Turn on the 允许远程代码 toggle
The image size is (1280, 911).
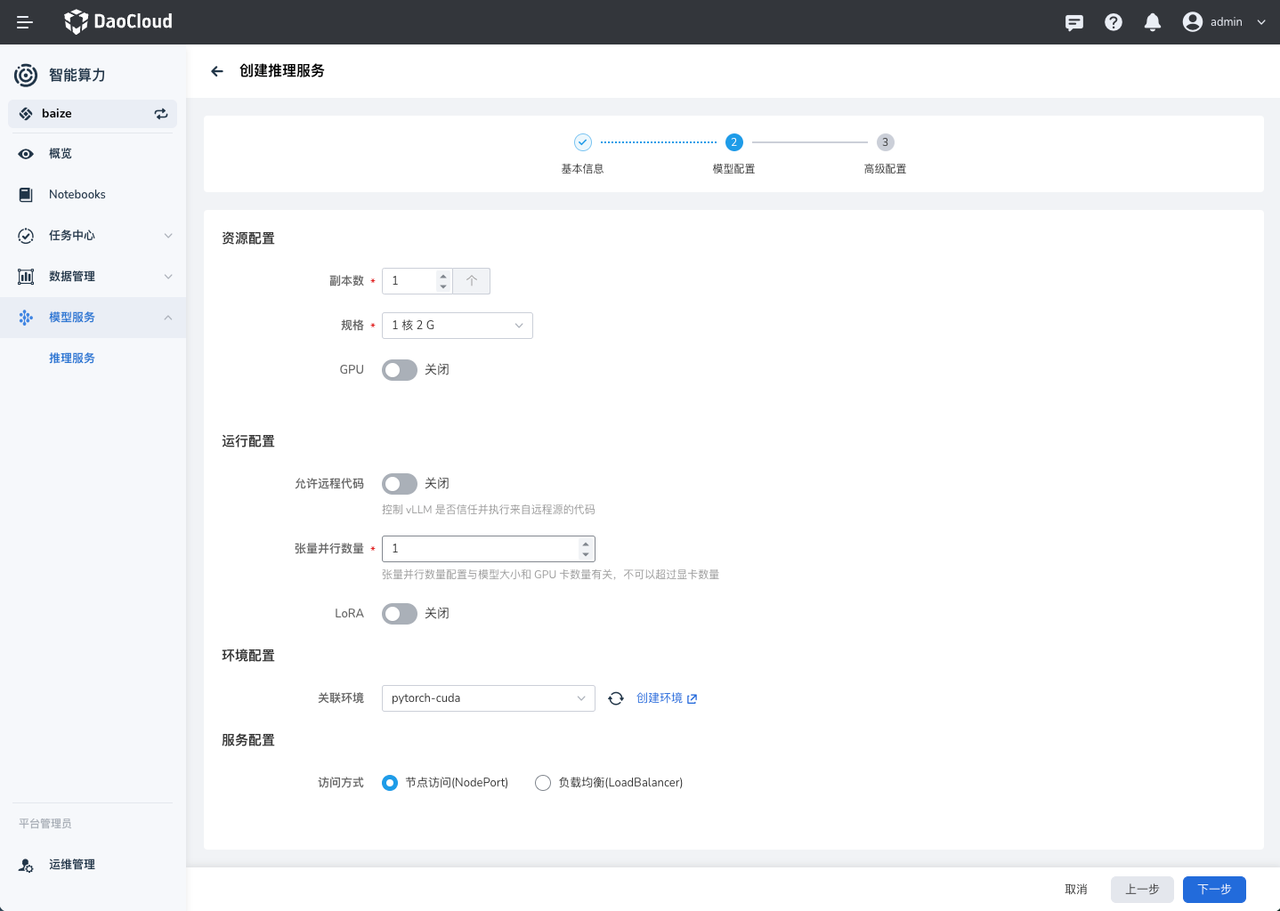(x=399, y=484)
